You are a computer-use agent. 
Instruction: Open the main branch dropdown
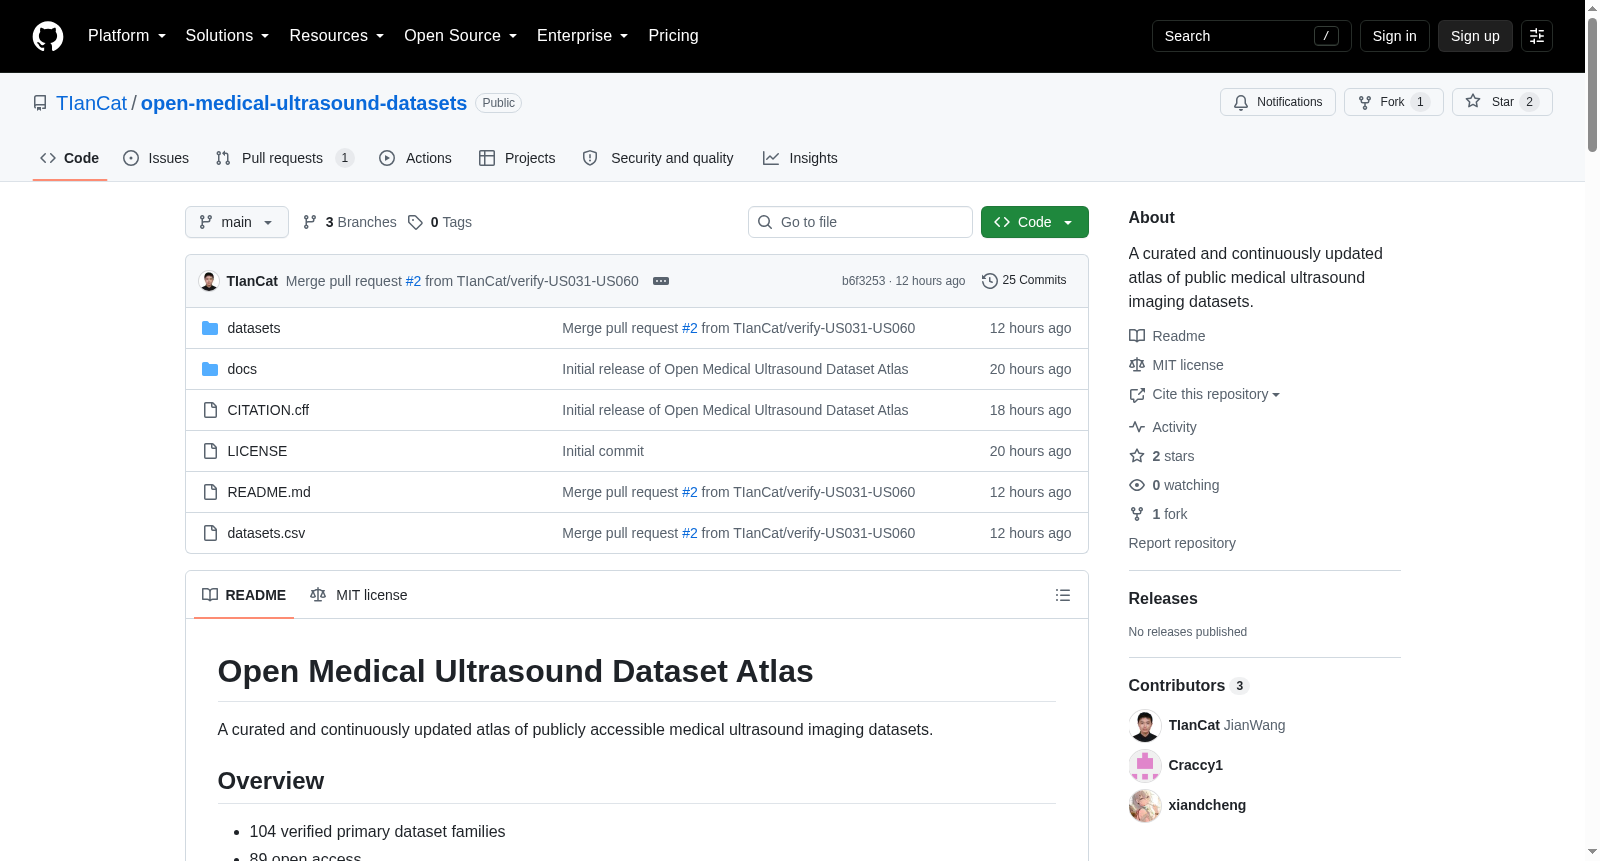point(237,222)
